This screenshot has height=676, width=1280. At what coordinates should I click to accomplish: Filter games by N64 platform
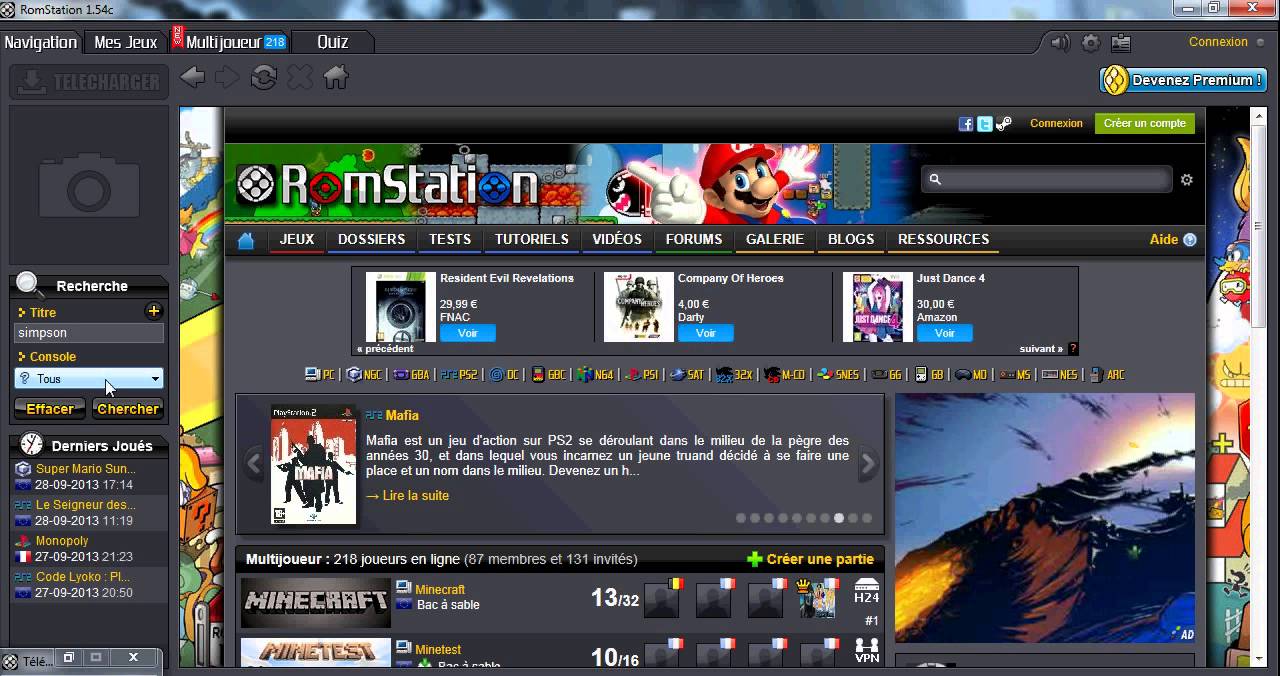[595, 375]
